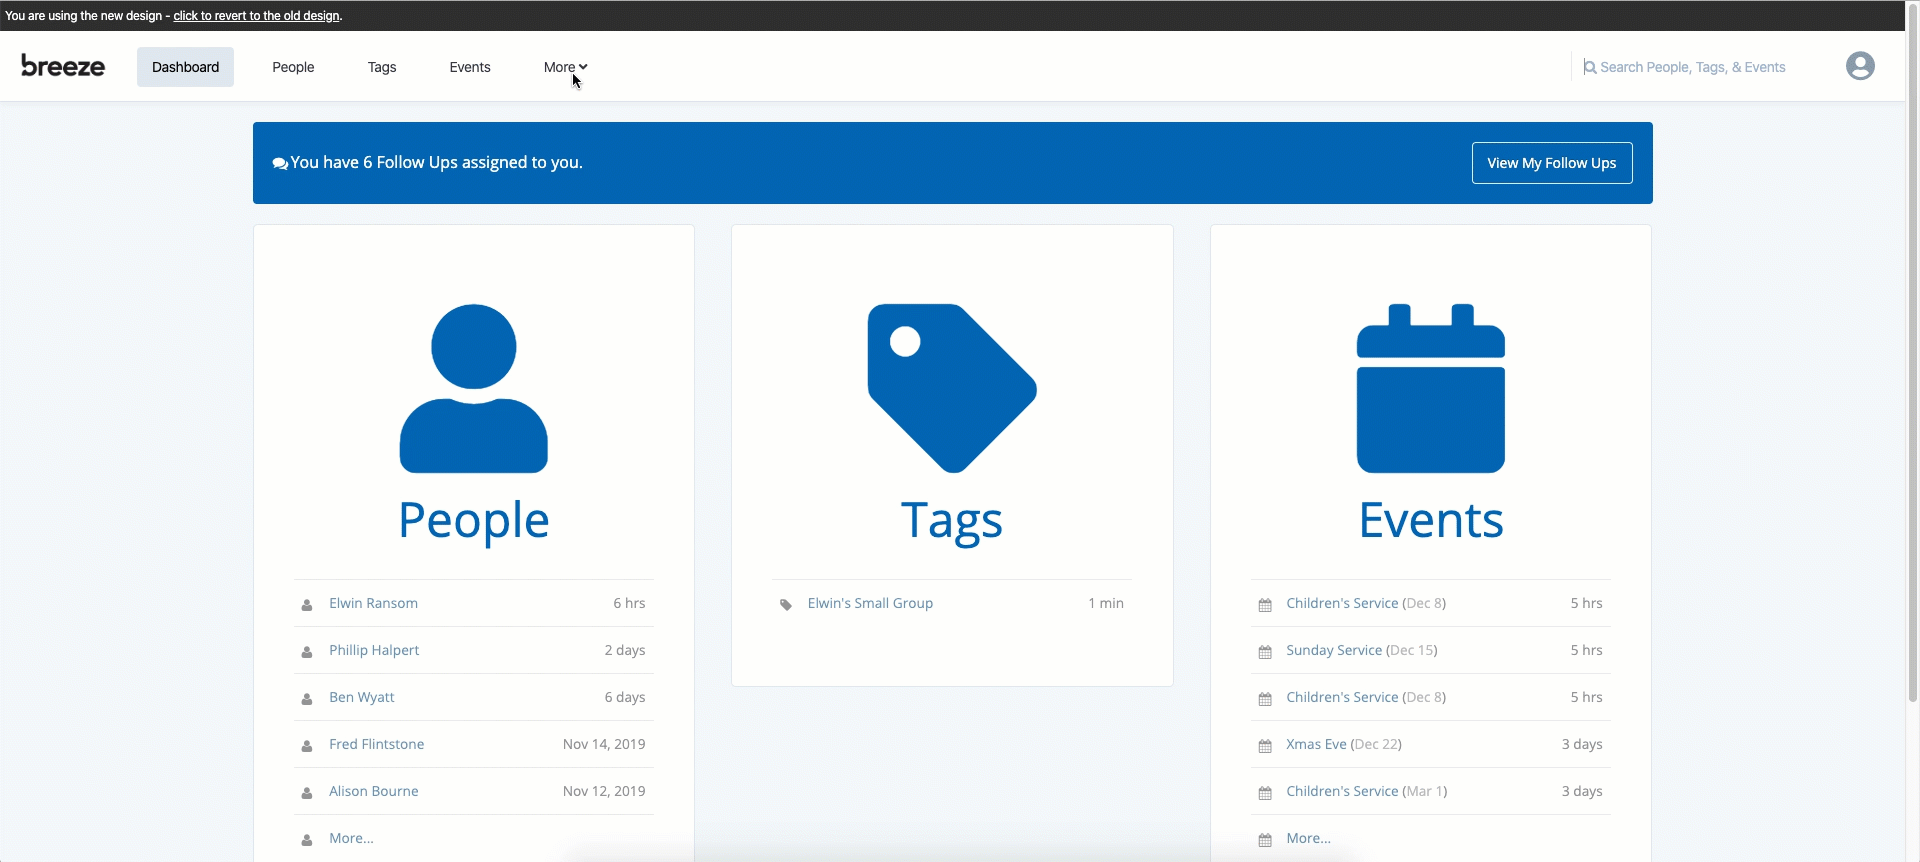Open the Events navigation tab

(470, 67)
